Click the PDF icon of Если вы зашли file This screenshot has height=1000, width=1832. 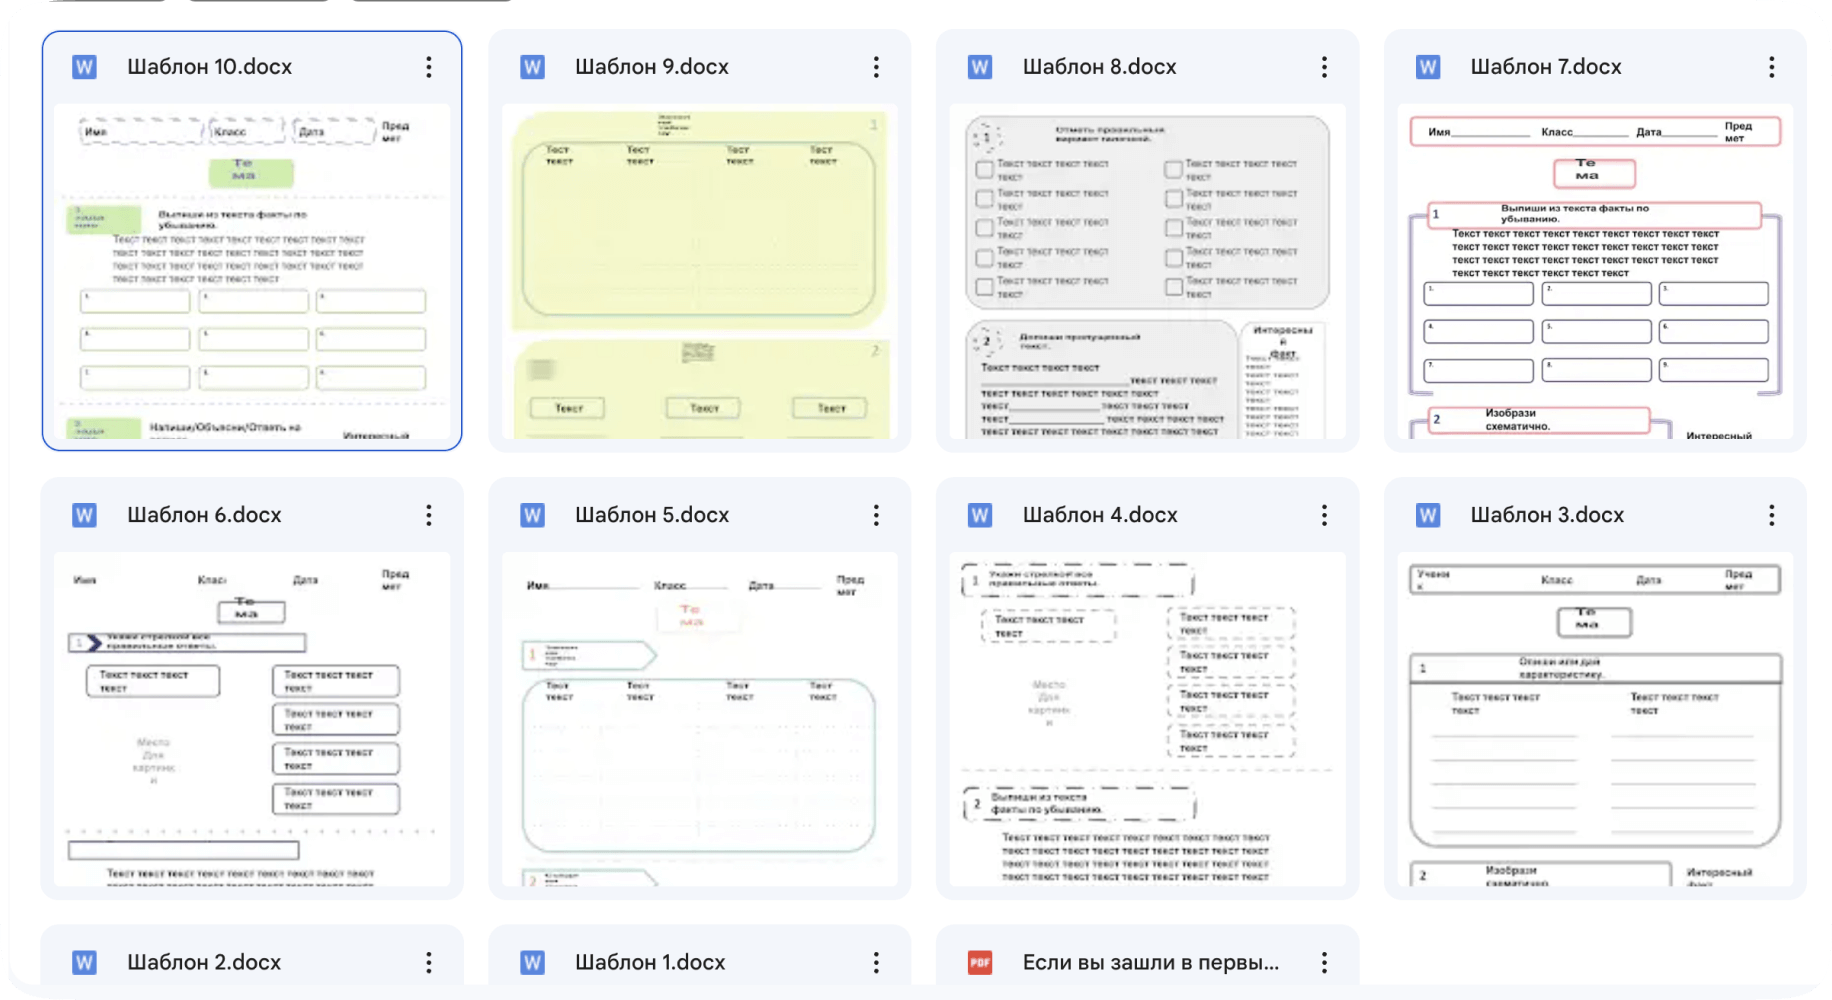pos(980,962)
